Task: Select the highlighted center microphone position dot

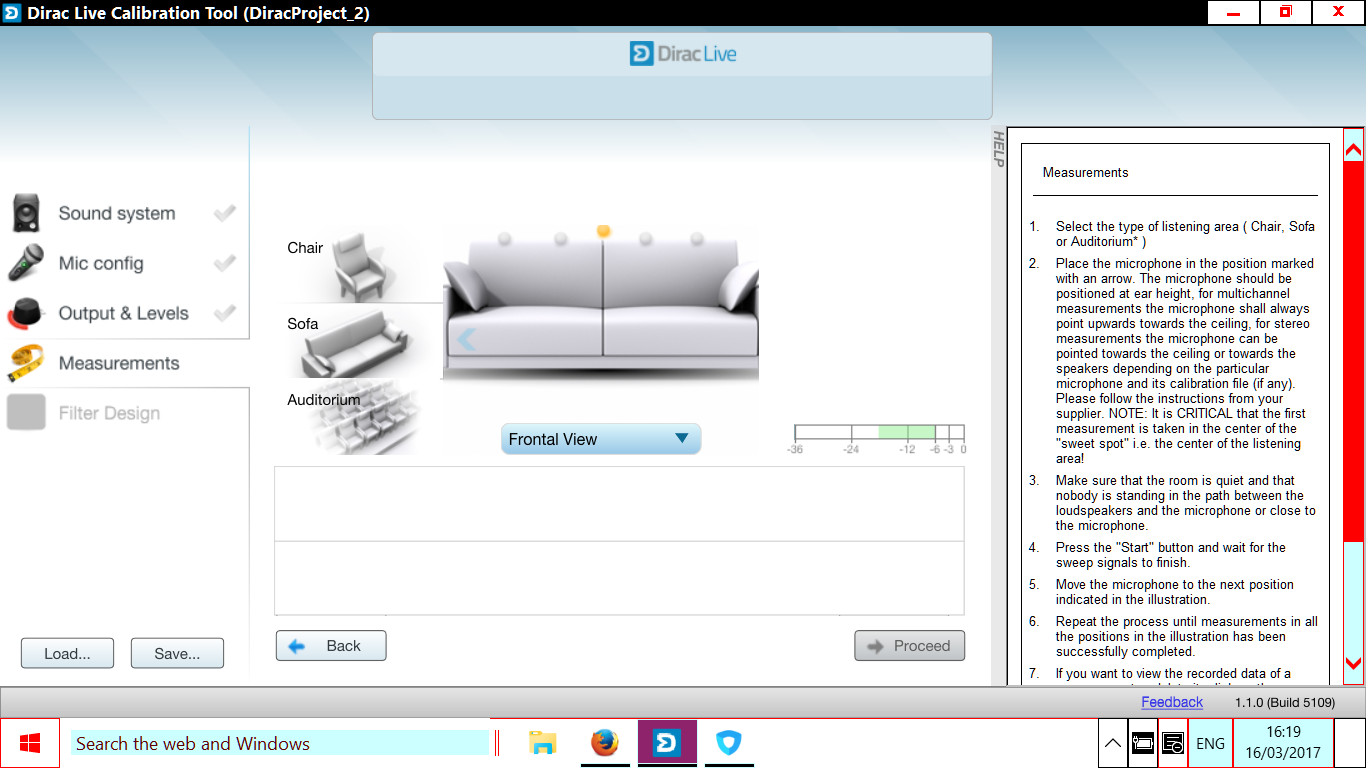Action: click(x=603, y=231)
